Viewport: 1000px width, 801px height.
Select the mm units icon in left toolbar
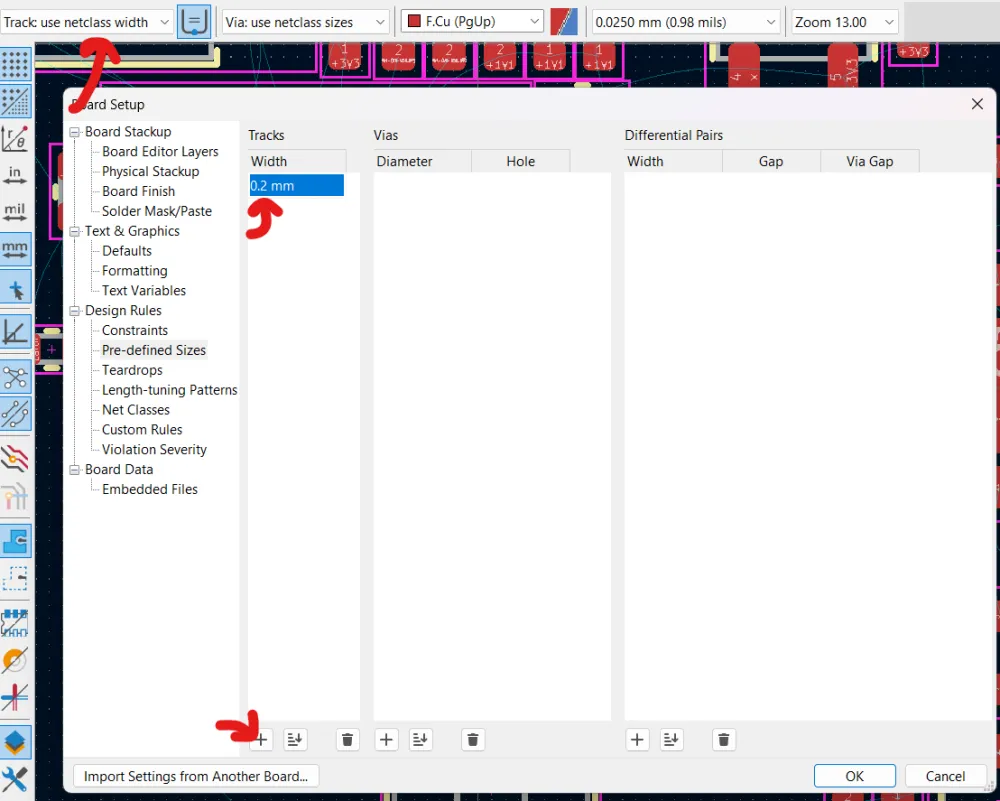[x=15, y=249]
